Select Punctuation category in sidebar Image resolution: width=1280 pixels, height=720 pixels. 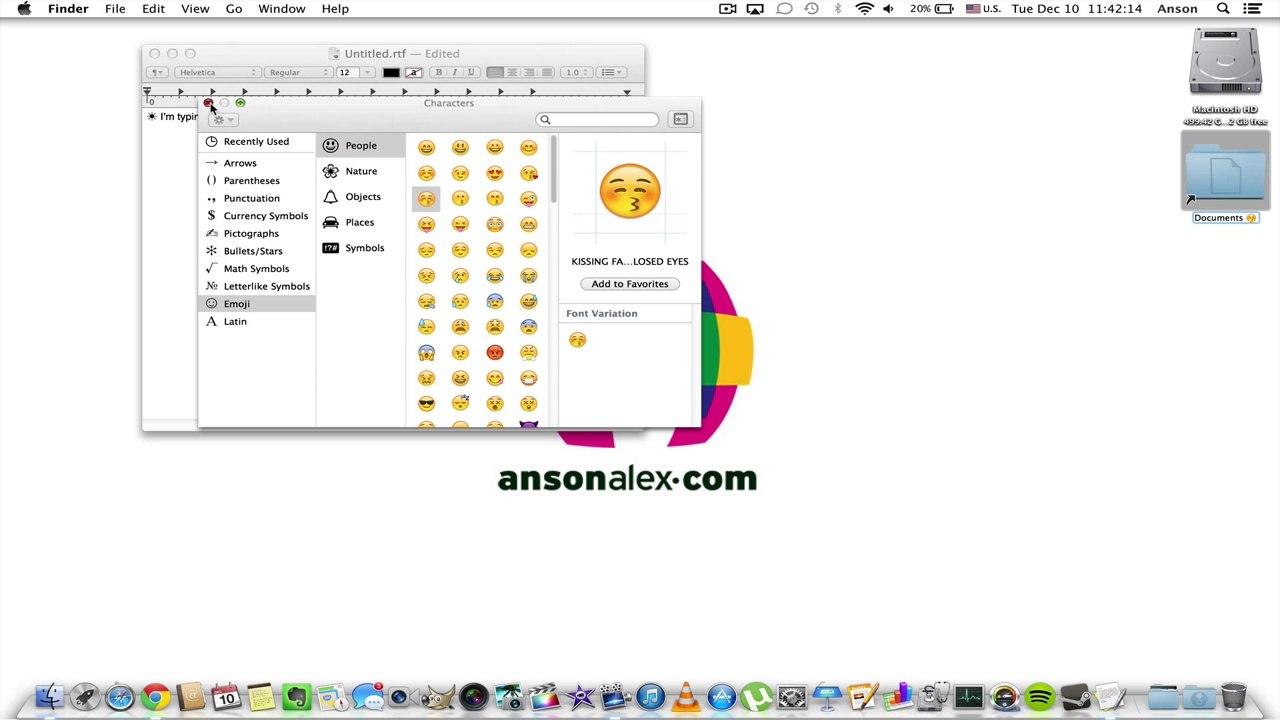click(x=257, y=198)
